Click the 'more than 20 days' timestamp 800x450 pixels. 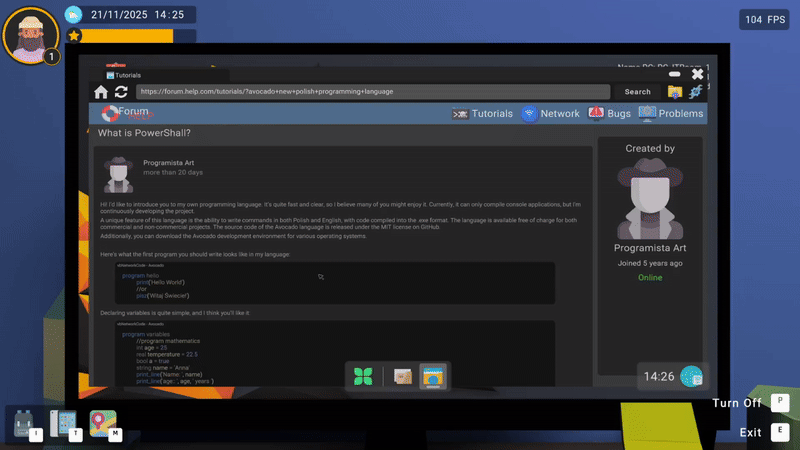click(173, 172)
